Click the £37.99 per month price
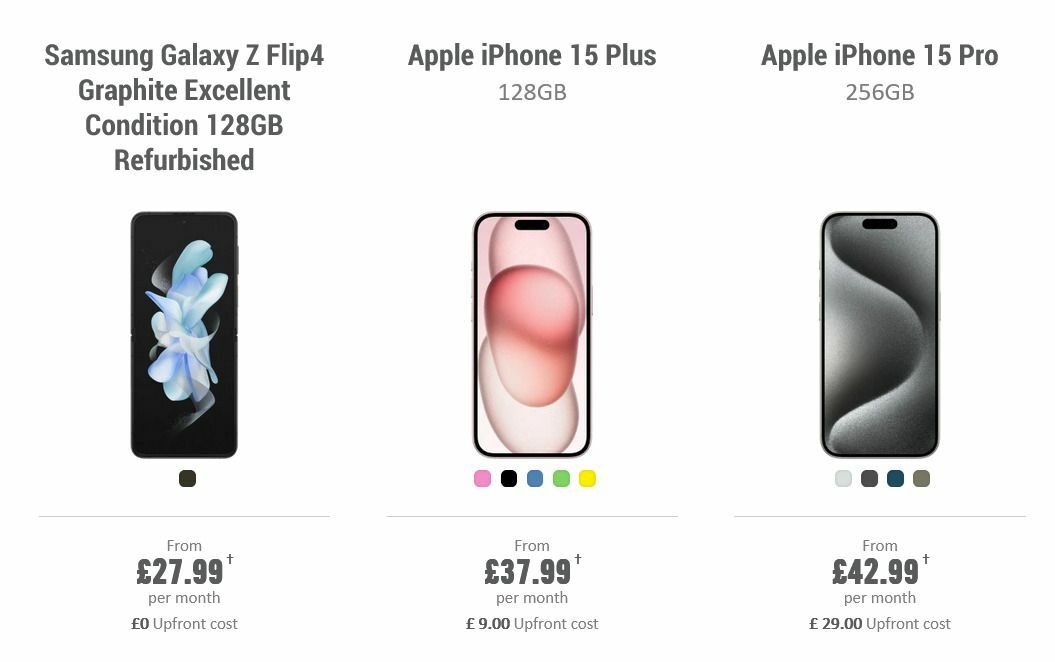The height and width of the screenshot is (662, 1055). tap(528, 572)
